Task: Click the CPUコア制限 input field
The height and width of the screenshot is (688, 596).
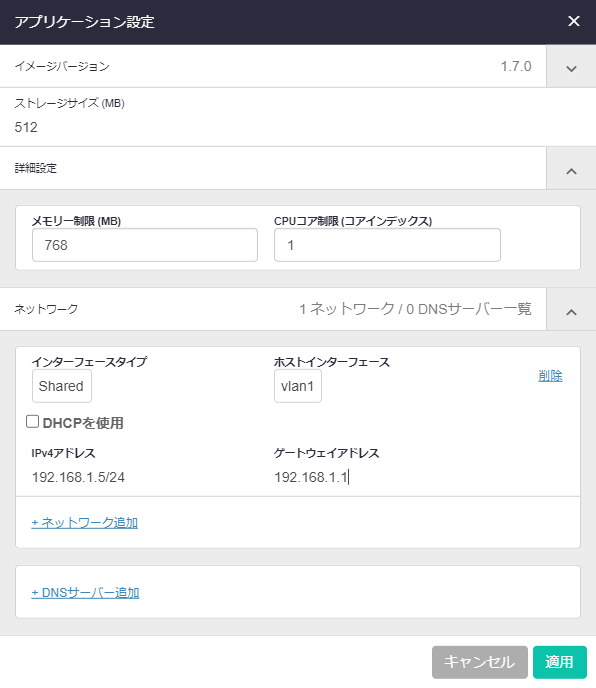Action: click(x=387, y=245)
